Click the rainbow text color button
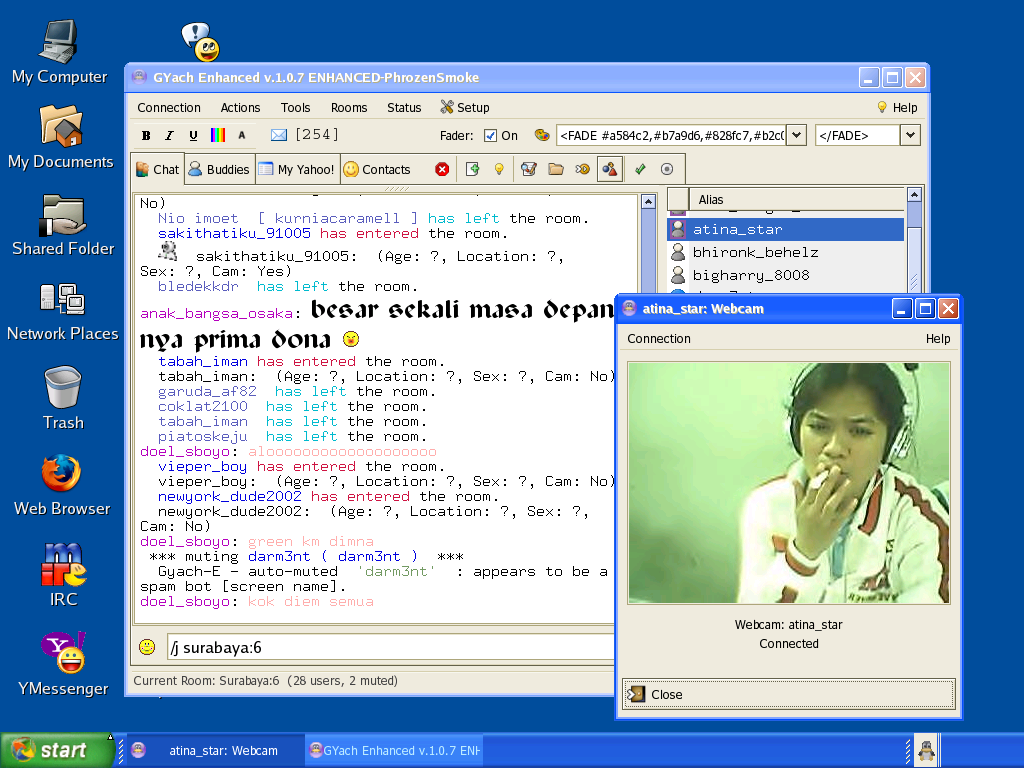 tap(217, 136)
